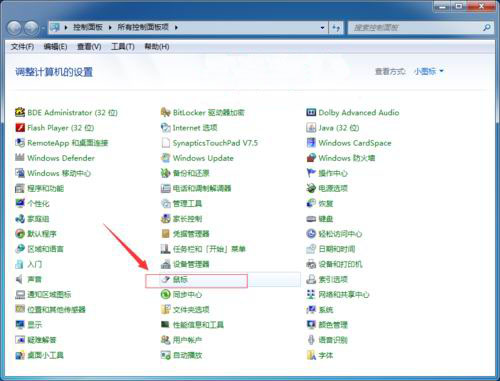Click the 语音识别 microphone icon

[x=311, y=340]
